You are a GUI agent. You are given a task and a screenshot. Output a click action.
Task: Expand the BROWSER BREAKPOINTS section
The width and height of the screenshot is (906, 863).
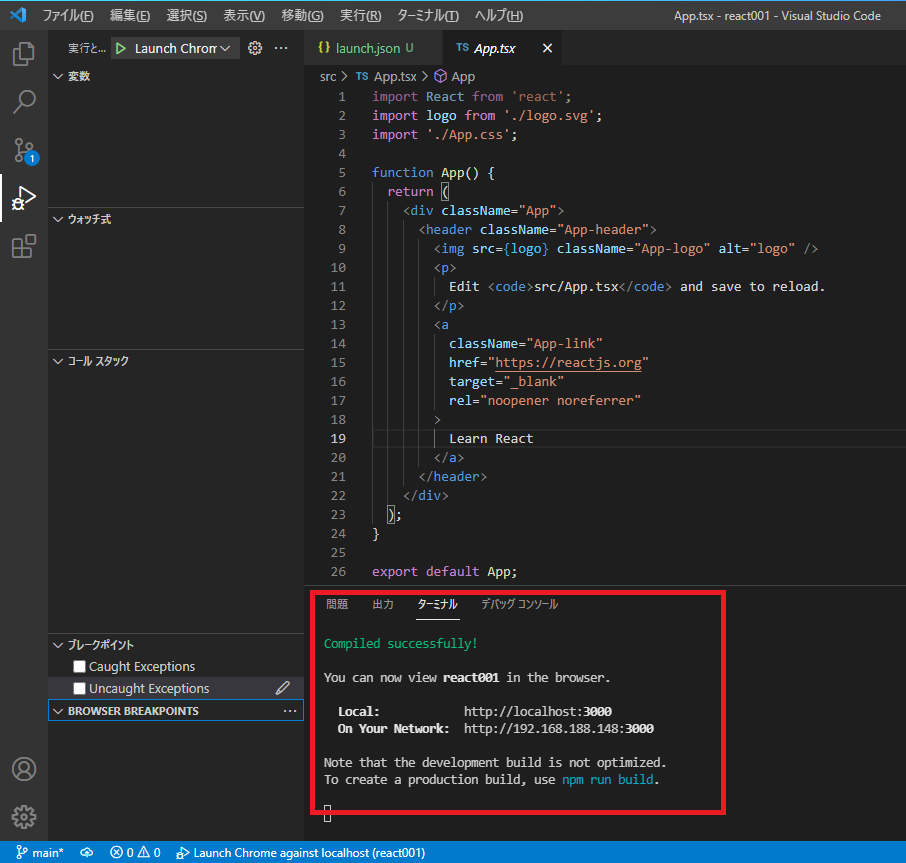coord(132,711)
